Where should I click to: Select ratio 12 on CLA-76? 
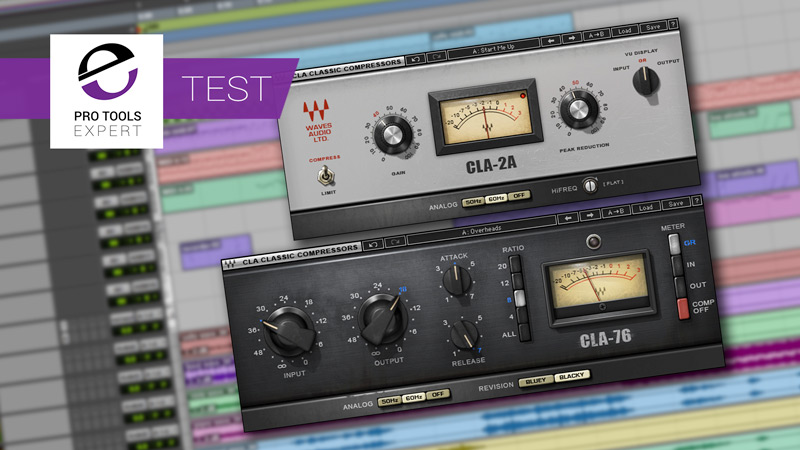click(517, 281)
